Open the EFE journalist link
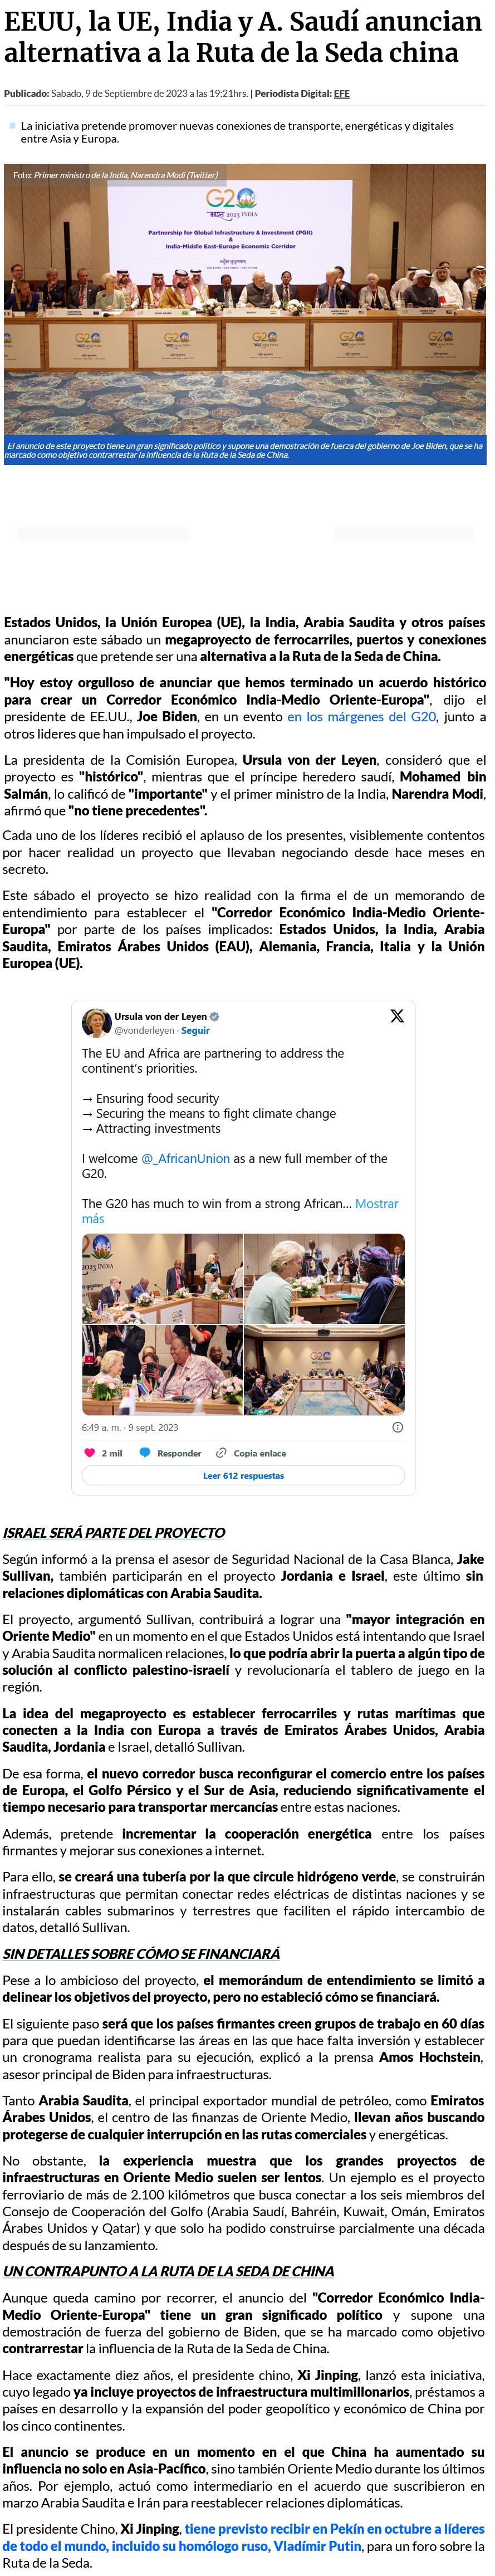The image size is (495, 2576). [342, 94]
